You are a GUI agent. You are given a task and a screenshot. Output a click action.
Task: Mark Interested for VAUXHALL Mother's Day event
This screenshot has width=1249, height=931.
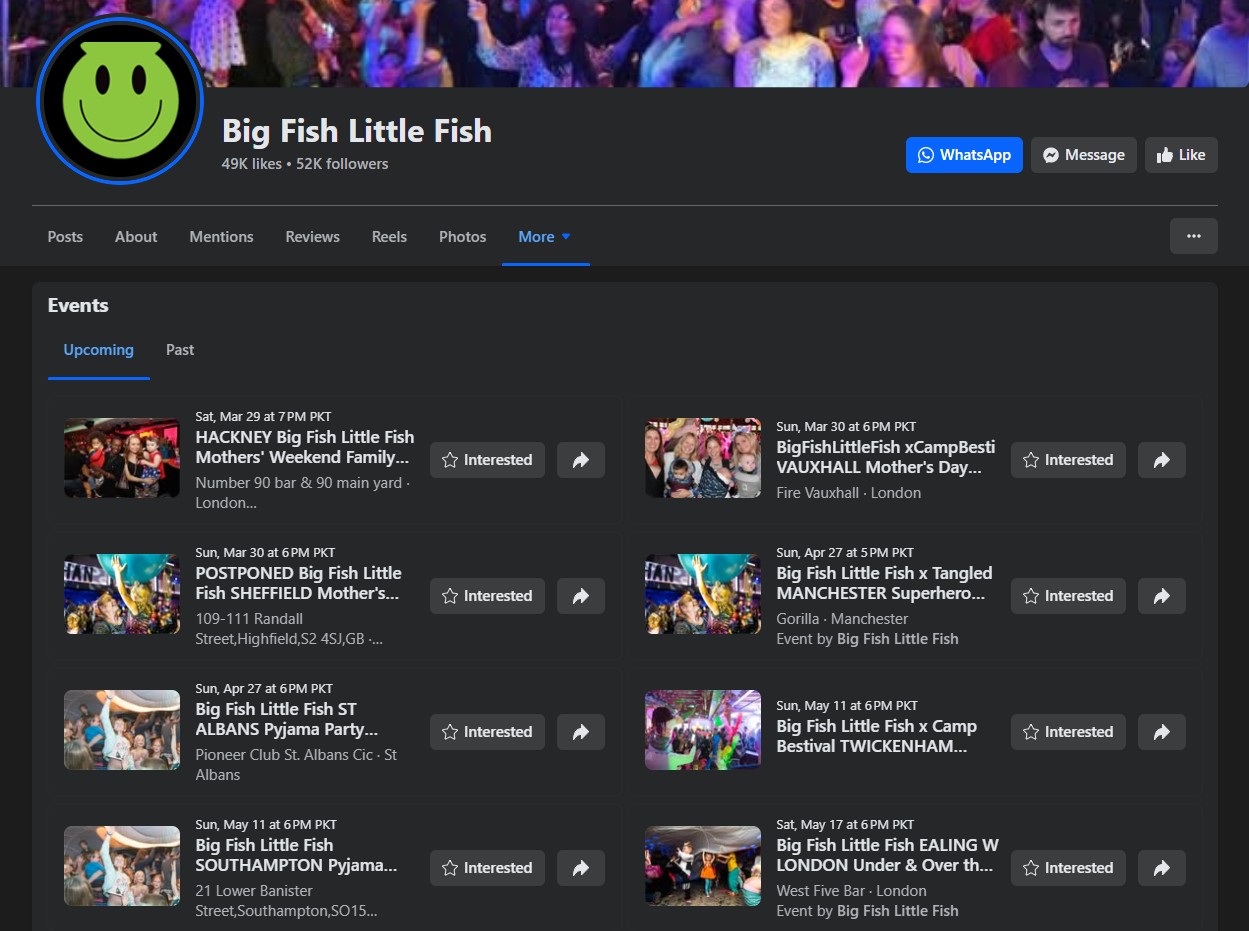click(x=1069, y=460)
